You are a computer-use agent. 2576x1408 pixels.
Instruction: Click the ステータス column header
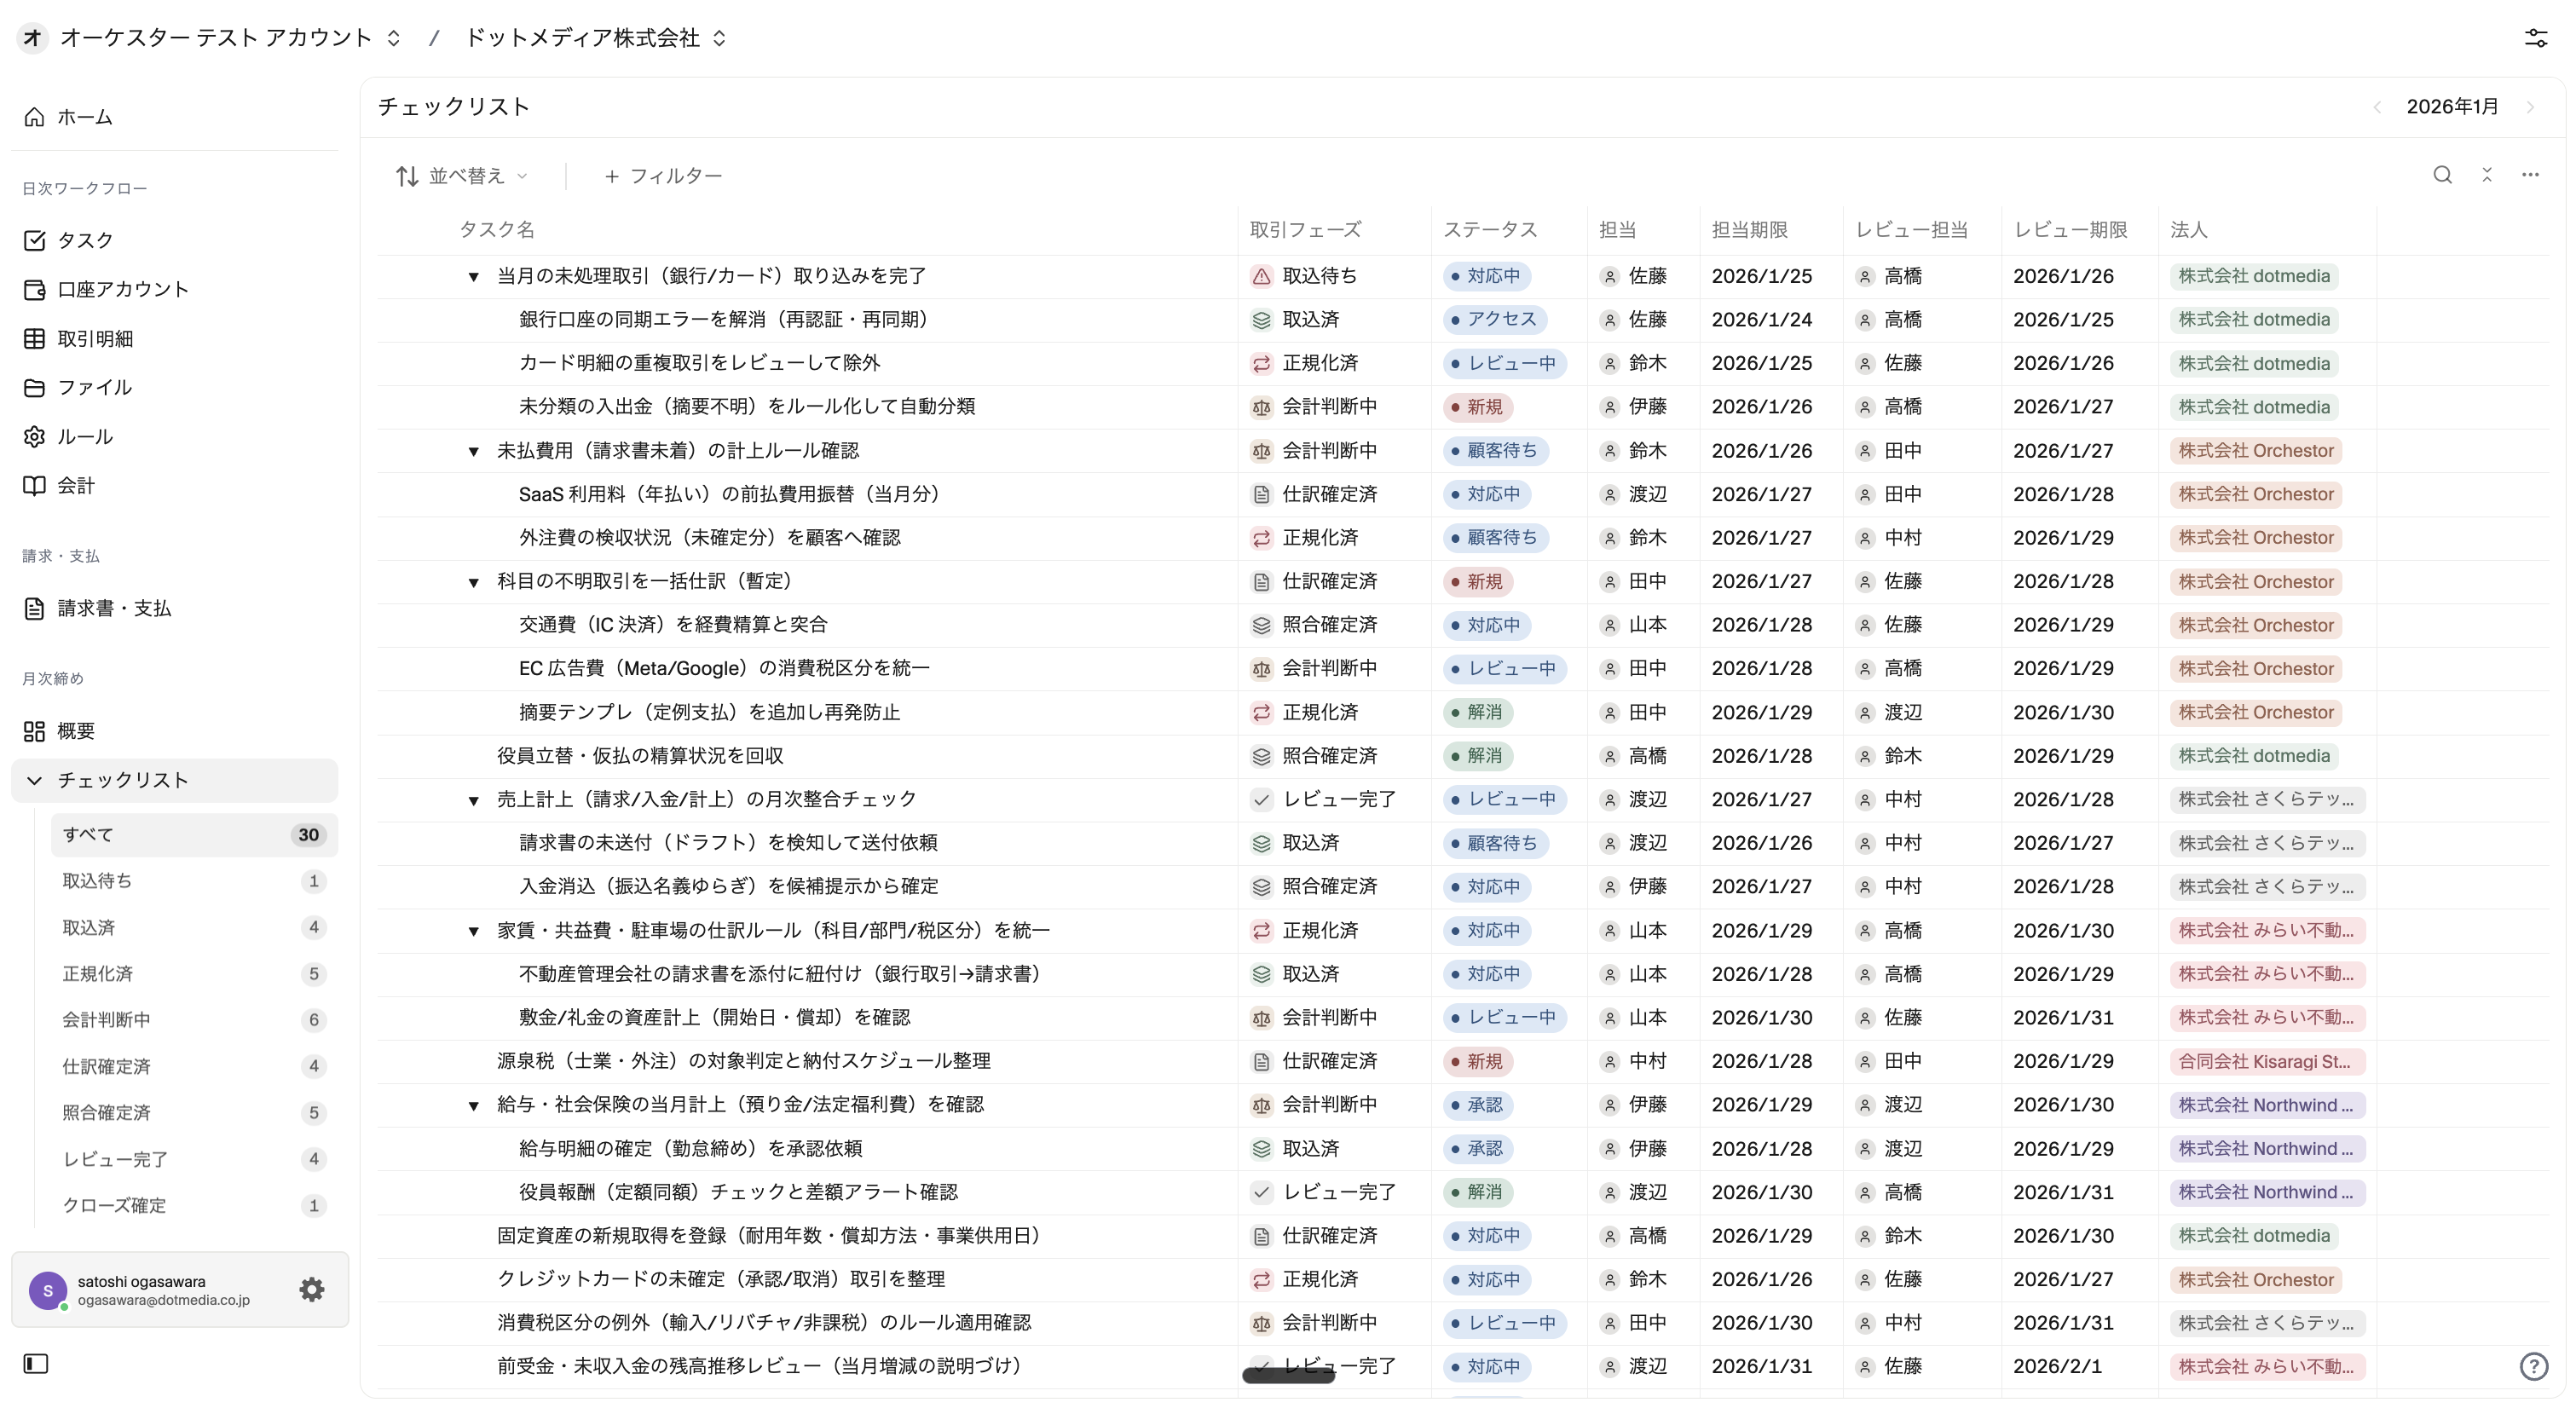(x=1489, y=230)
